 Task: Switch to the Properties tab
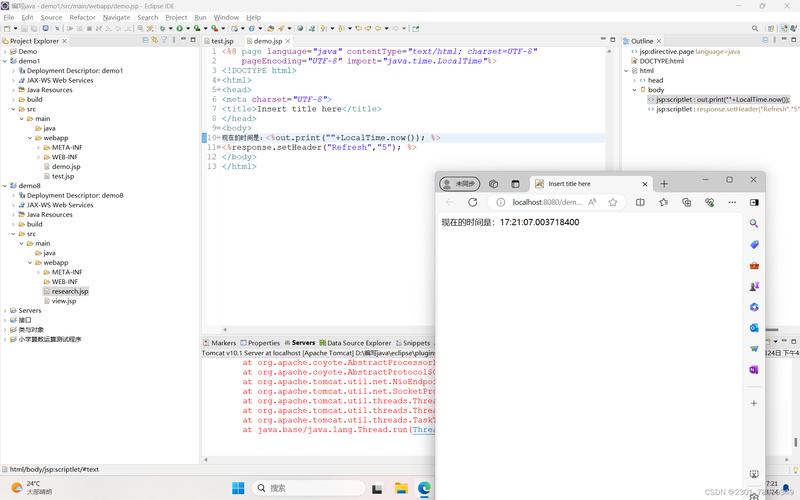tap(260, 343)
